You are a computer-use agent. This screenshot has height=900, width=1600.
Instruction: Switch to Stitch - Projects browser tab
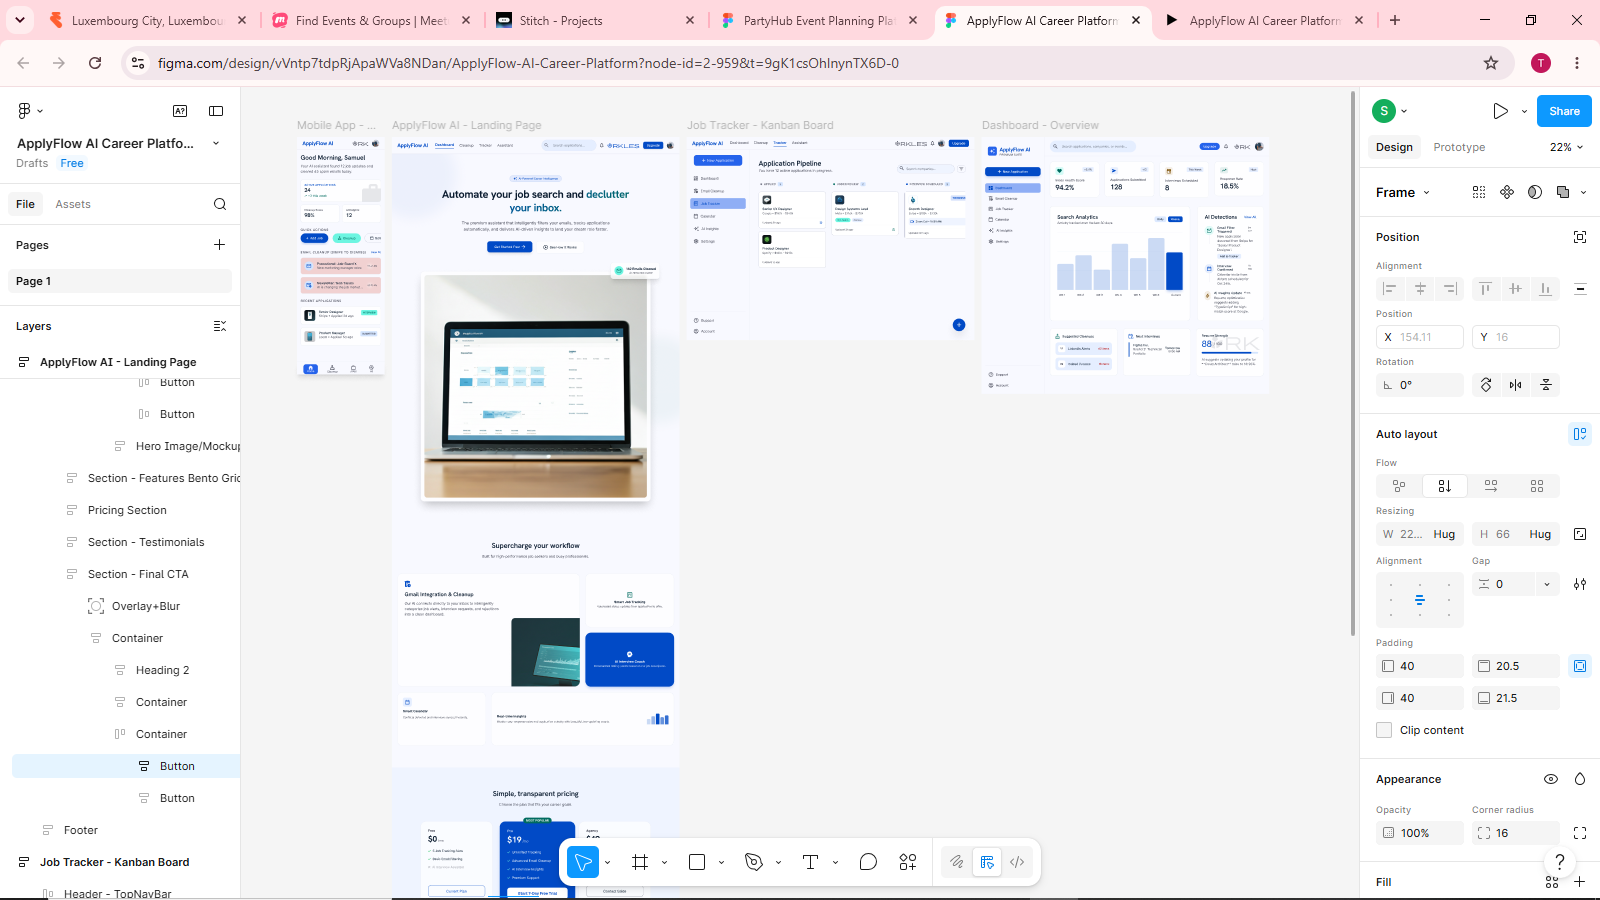pos(595,20)
